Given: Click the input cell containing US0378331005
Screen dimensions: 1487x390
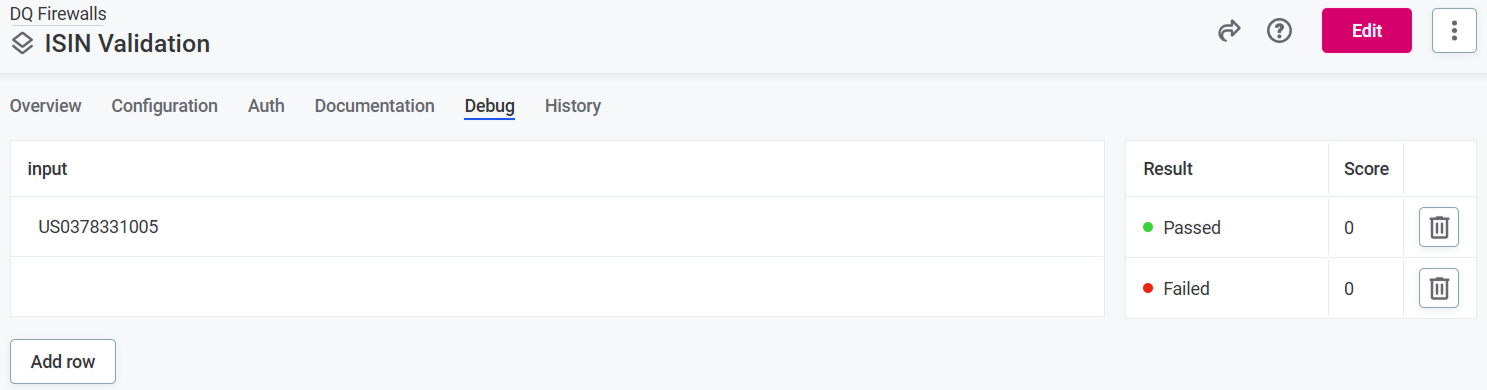Looking at the screenshot, I should pos(557,227).
